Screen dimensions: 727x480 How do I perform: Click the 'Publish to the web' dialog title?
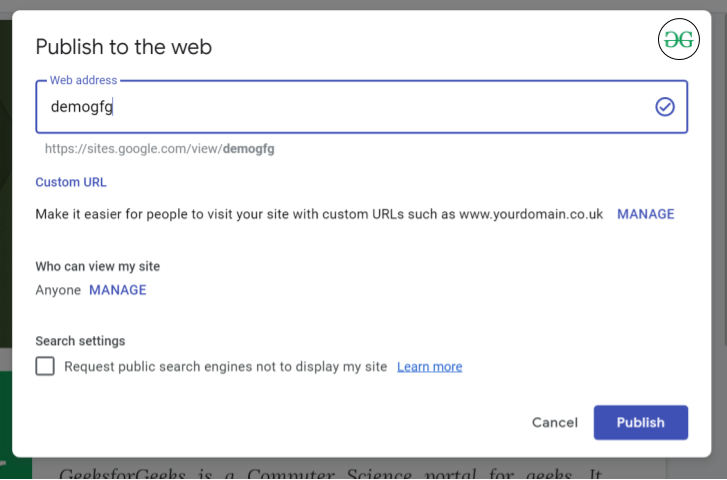(x=123, y=47)
